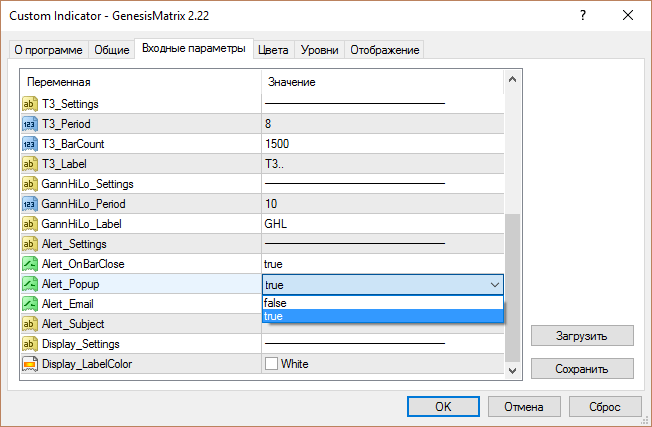This screenshot has height=427, width=652.
Task: Select the Входные параметры tab
Action: coord(194,48)
